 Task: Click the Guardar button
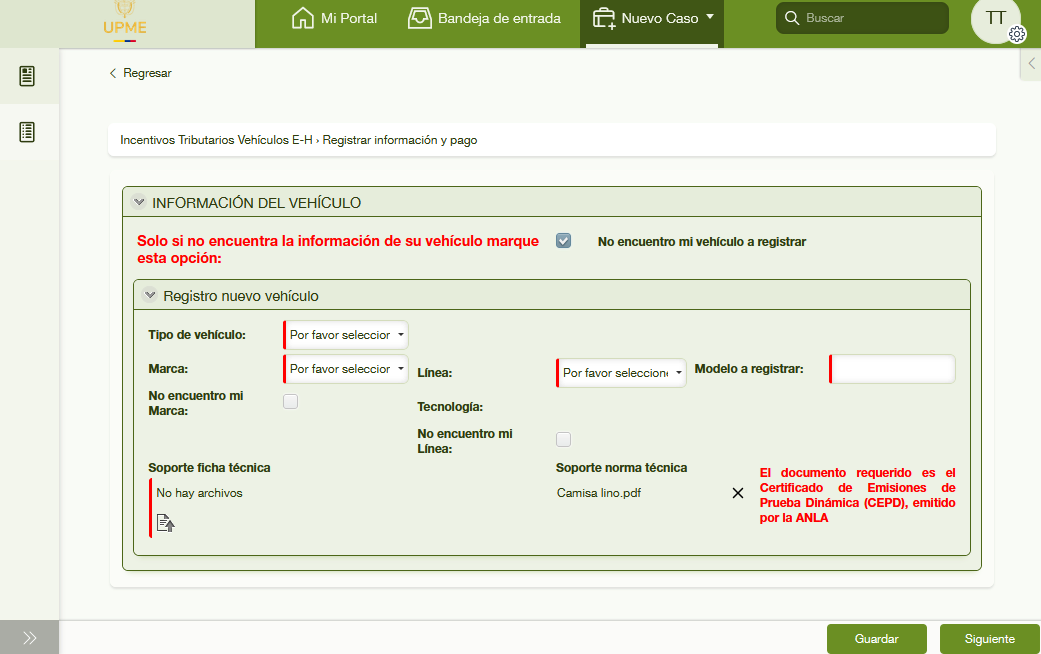tap(876, 639)
